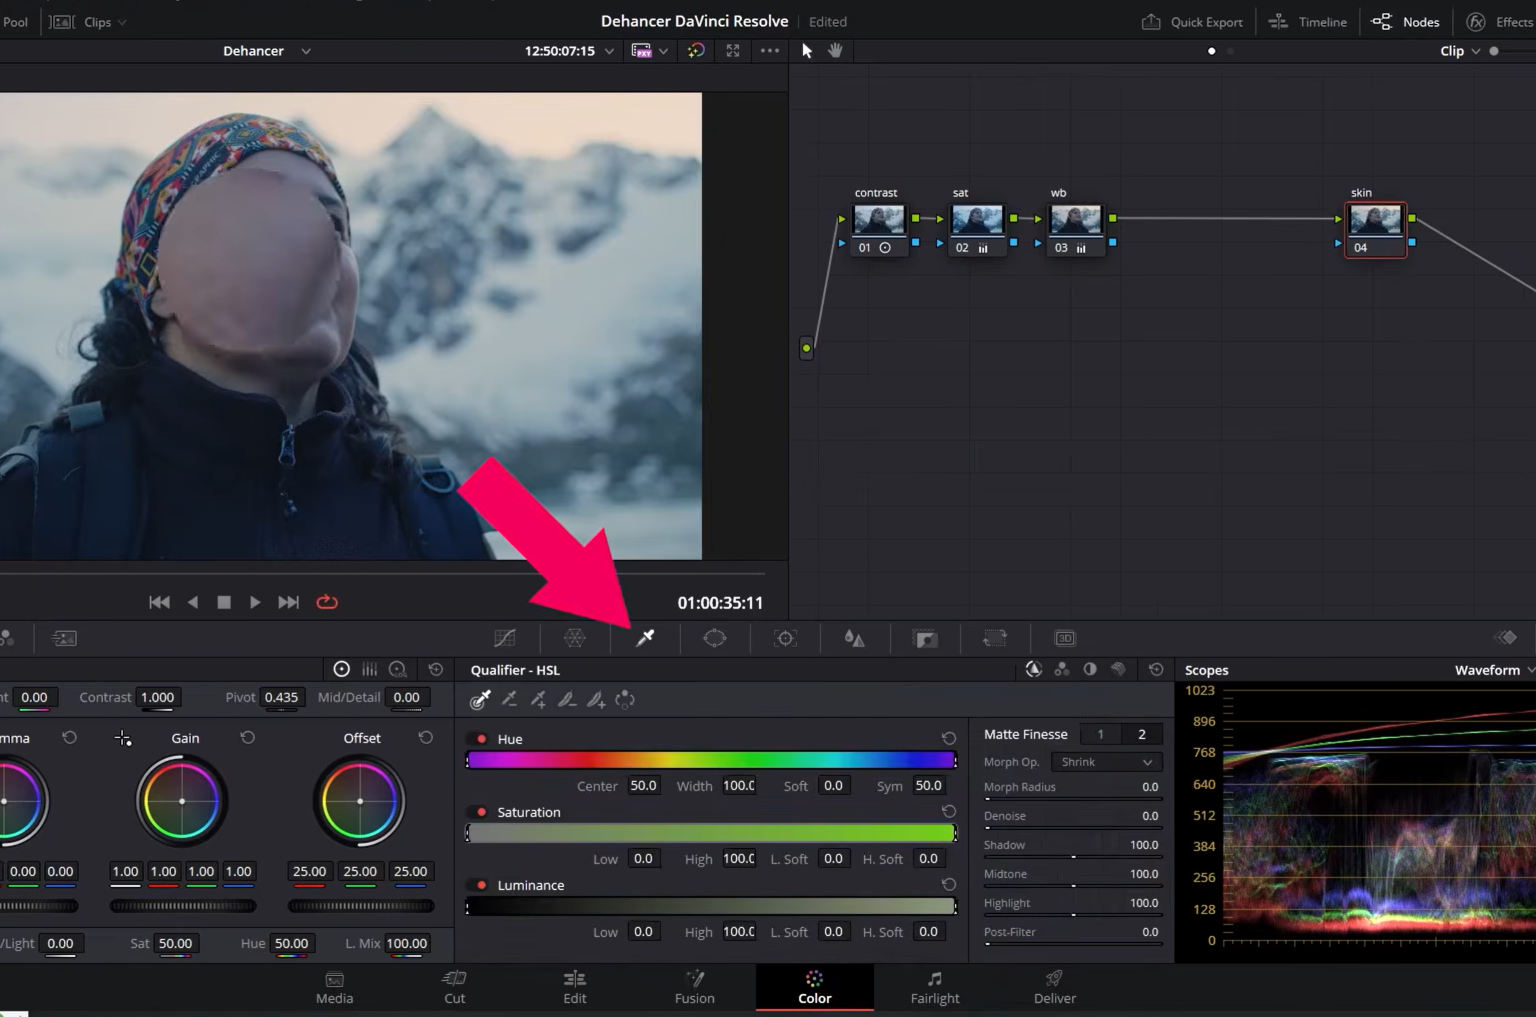Expand the Waveform scope type dropdown
The width and height of the screenshot is (1536, 1017).
[1494, 670]
